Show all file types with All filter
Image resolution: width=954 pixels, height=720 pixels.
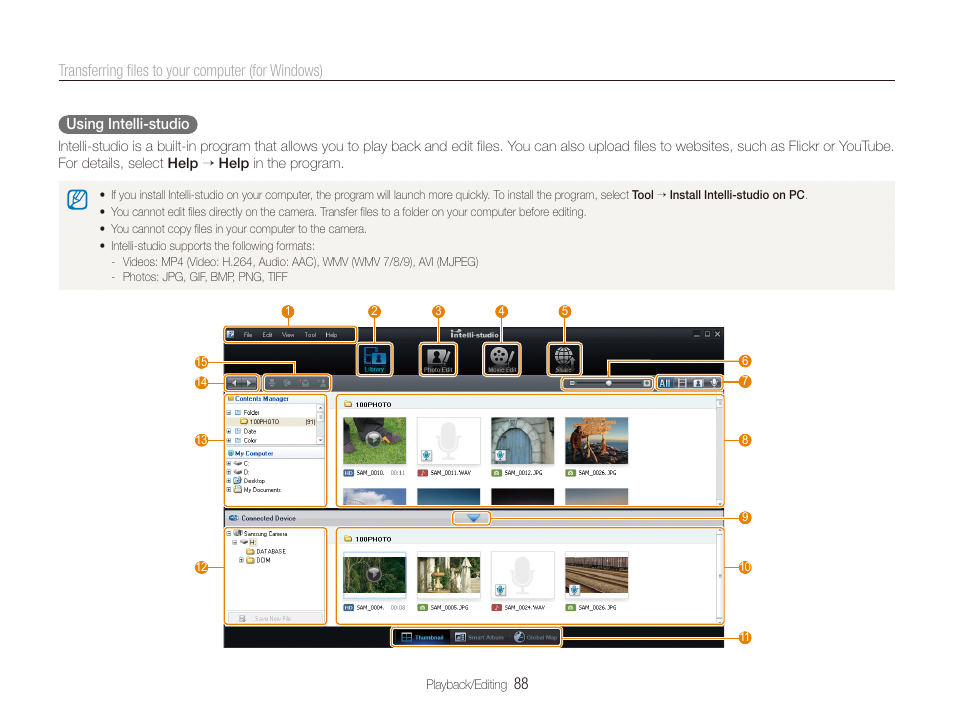click(665, 383)
